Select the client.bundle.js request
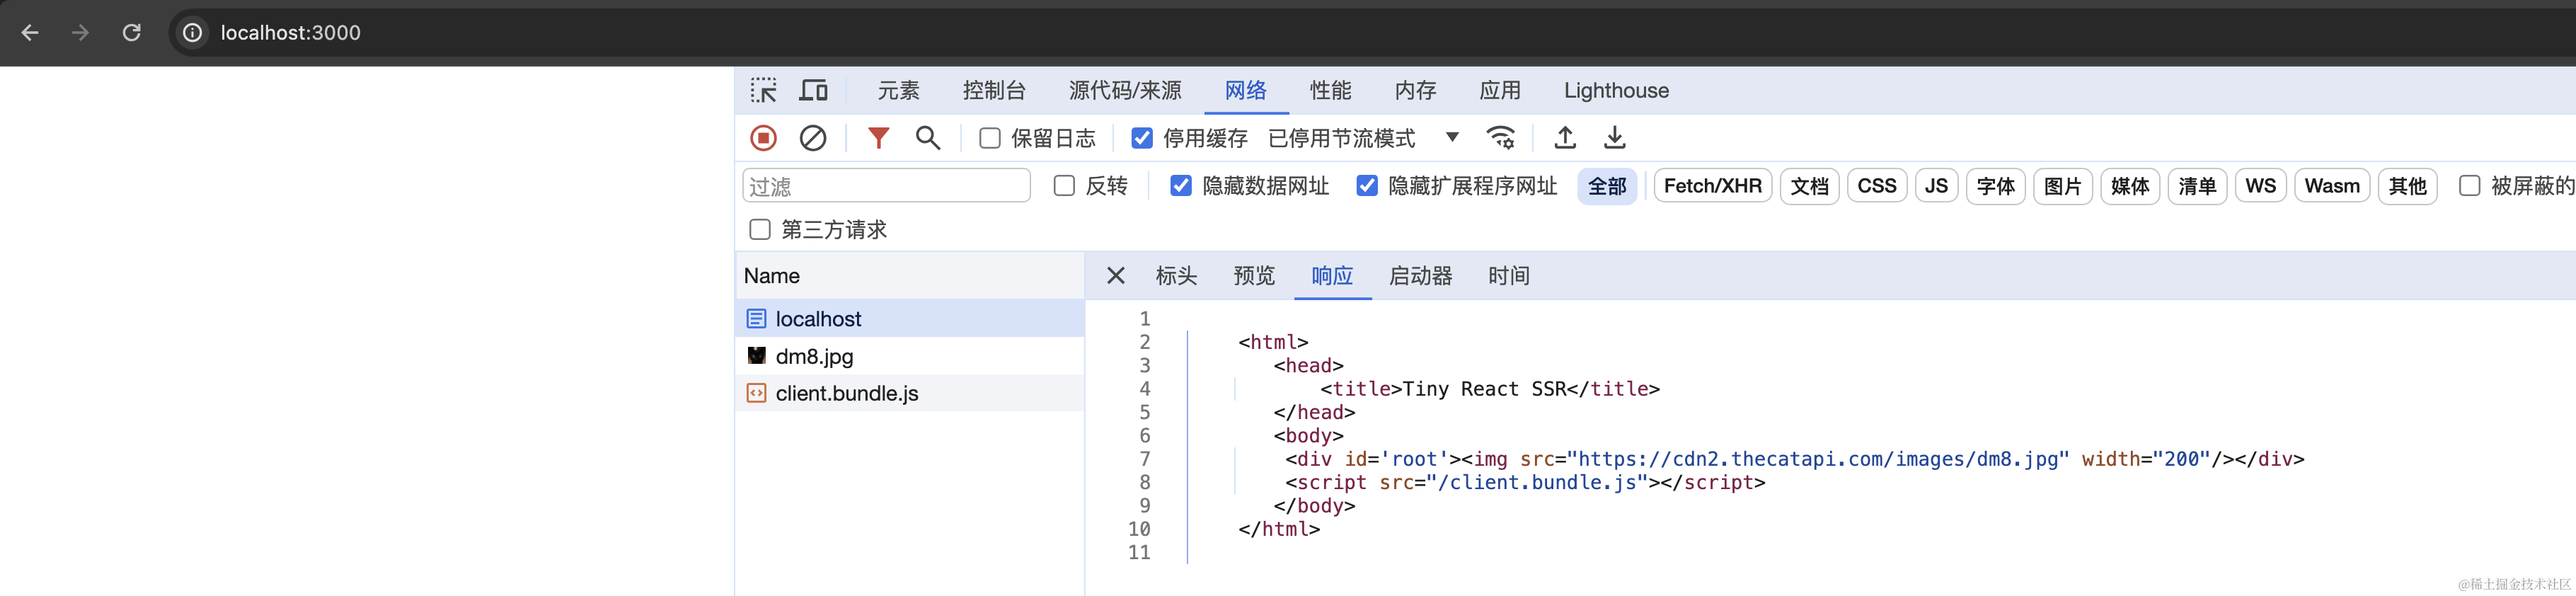The height and width of the screenshot is (596, 2576). (x=846, y=394)
